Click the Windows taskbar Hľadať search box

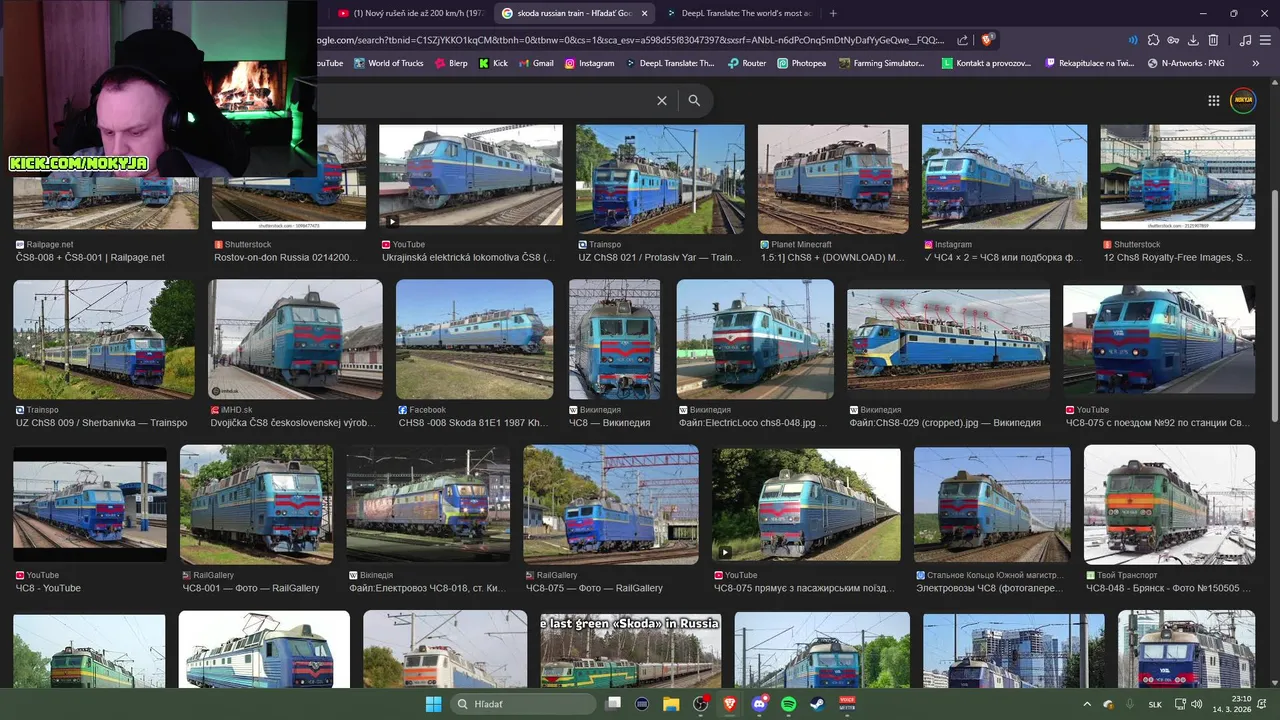(523, 704)
